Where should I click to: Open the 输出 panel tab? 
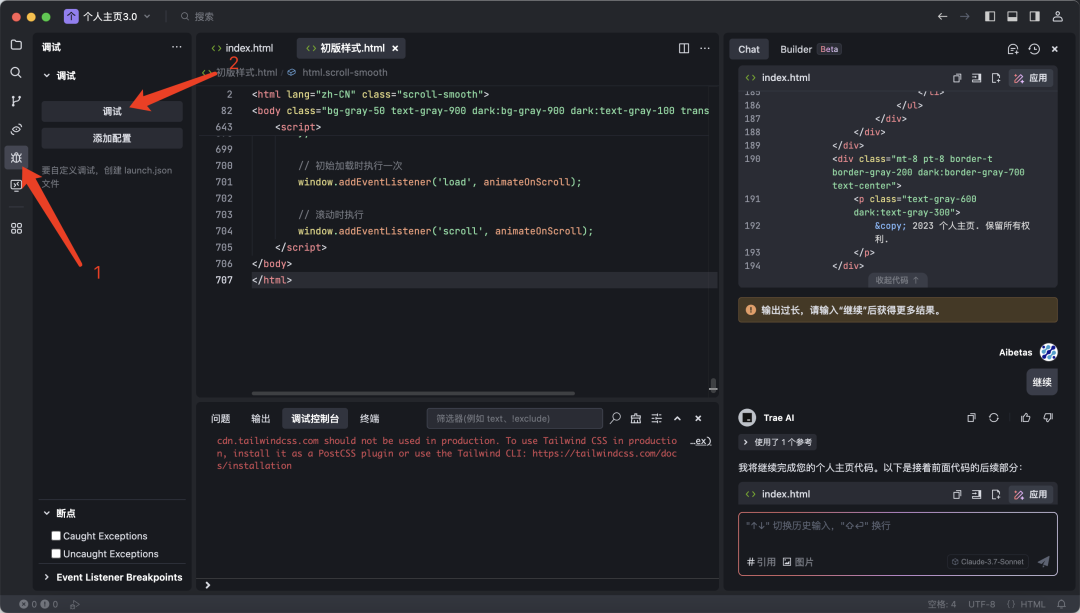pos(260,419)
